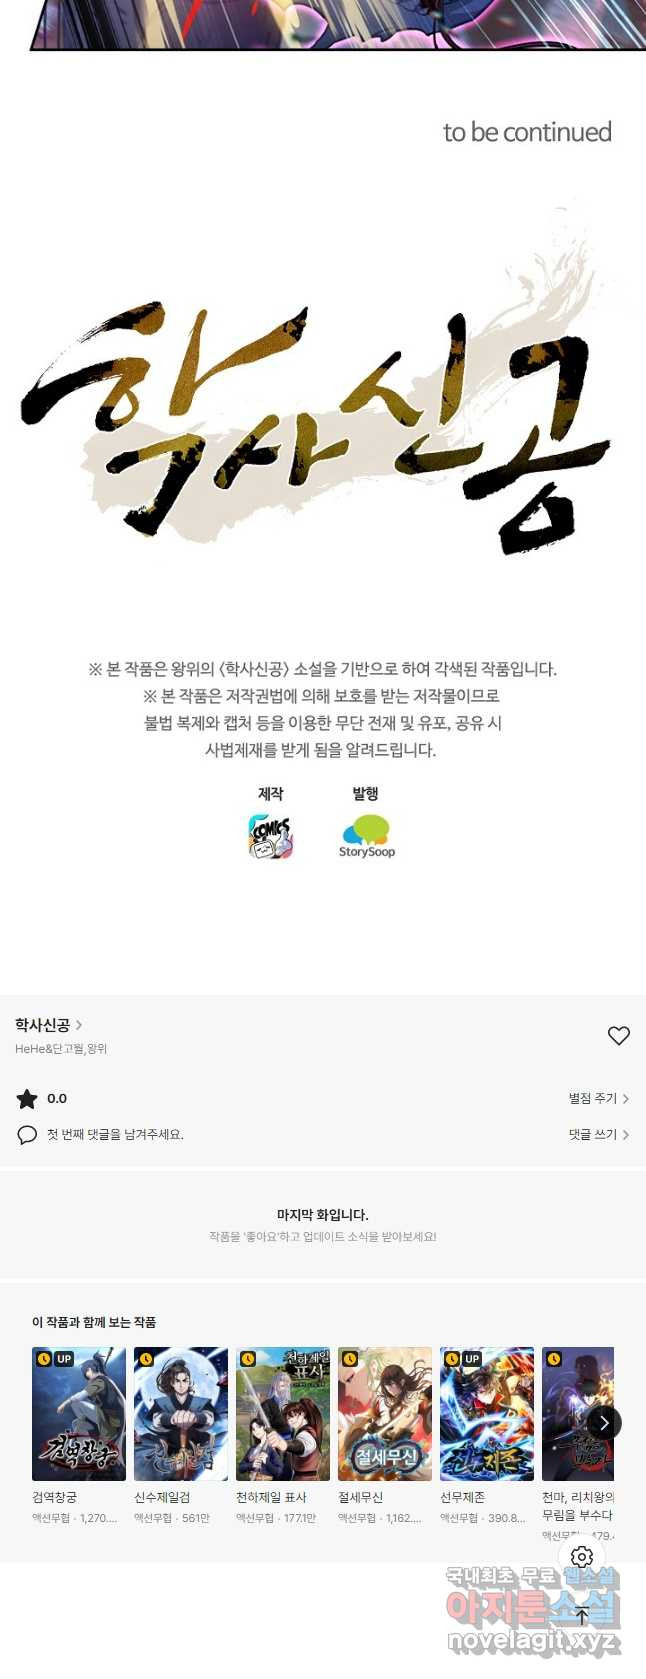Open the settings gear icon
This screenshot has width=646, height=1679.
click(x=582, y=1557)
